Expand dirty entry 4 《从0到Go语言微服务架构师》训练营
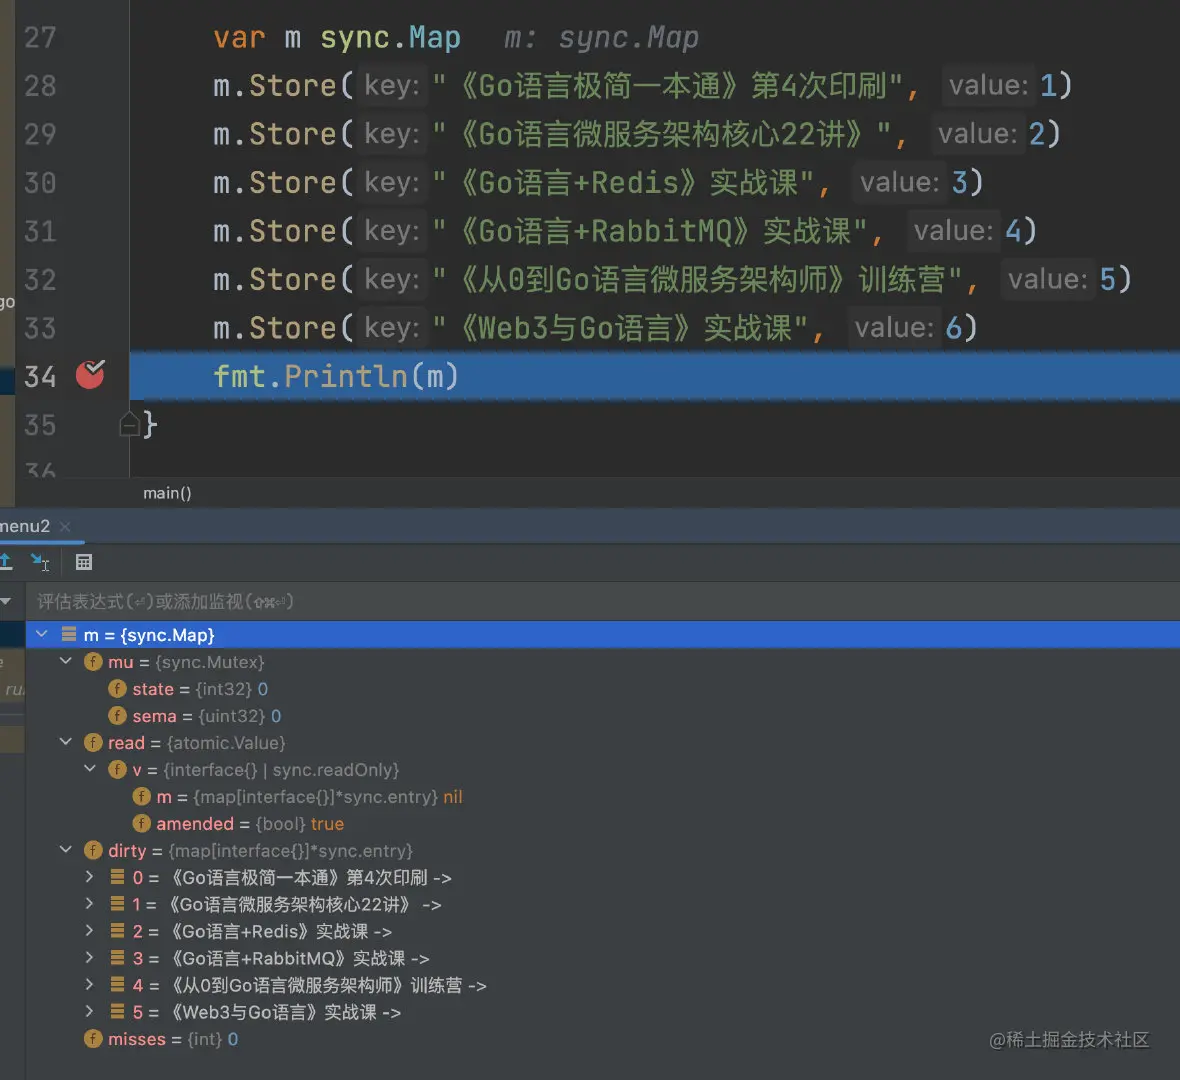The height and width of the screenshot is (1080, 1180). [90, 984]
